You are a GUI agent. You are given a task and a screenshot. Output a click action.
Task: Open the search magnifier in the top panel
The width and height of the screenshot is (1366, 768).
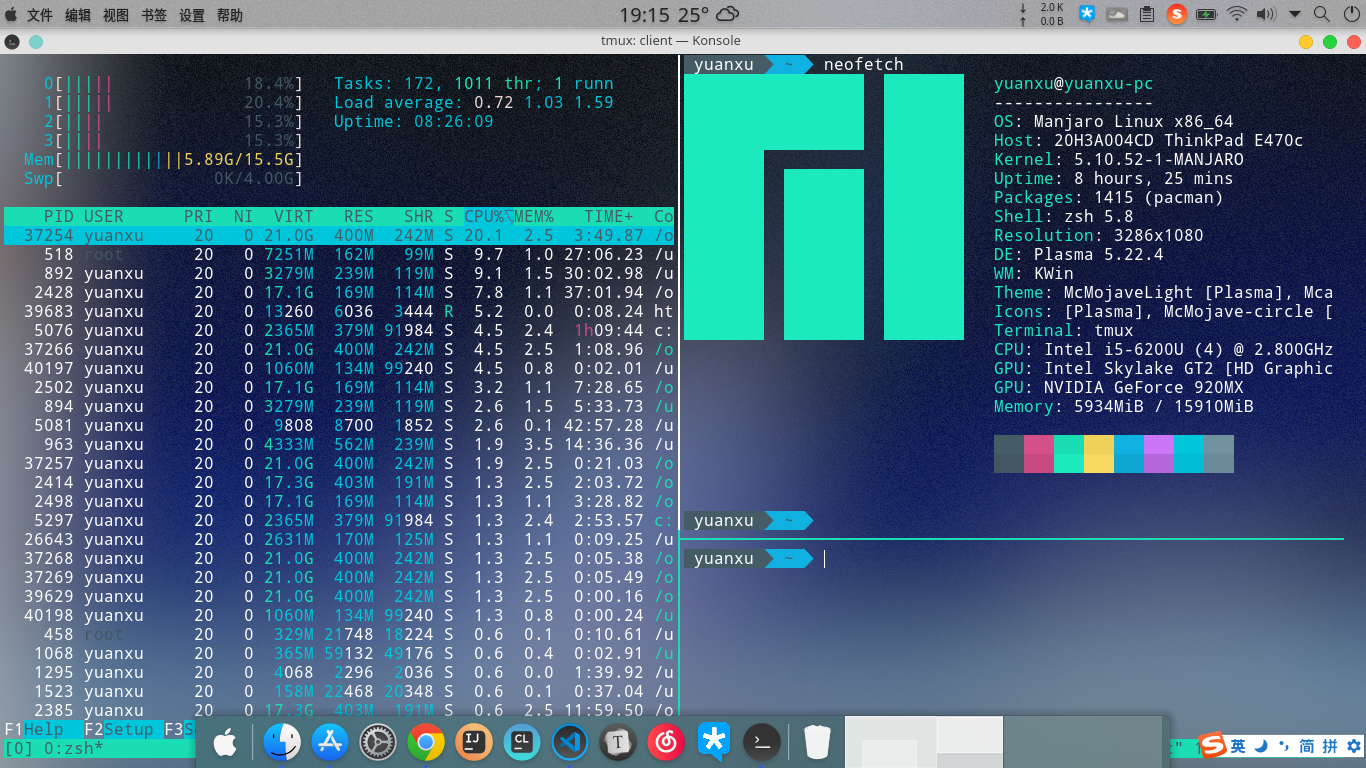[x=1322, y=14]
